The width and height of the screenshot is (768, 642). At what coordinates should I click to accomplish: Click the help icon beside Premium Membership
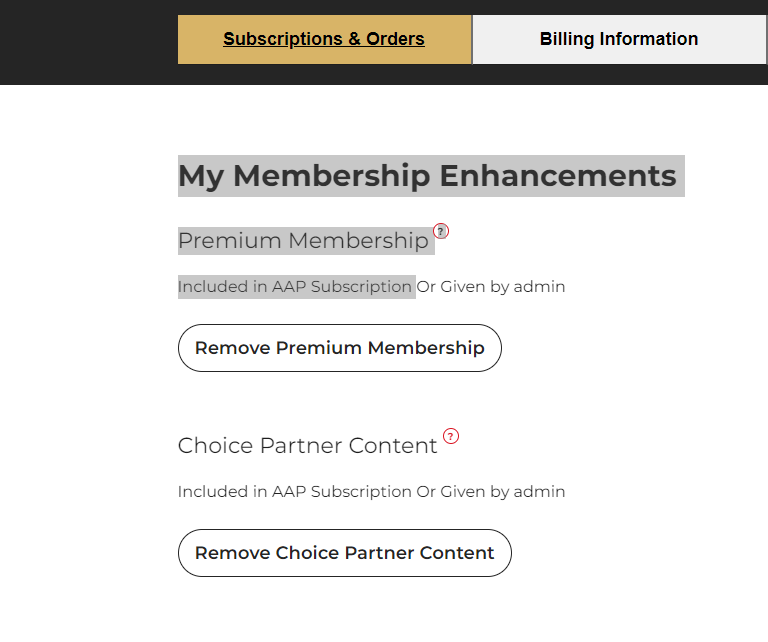click(x=441, y=231)
